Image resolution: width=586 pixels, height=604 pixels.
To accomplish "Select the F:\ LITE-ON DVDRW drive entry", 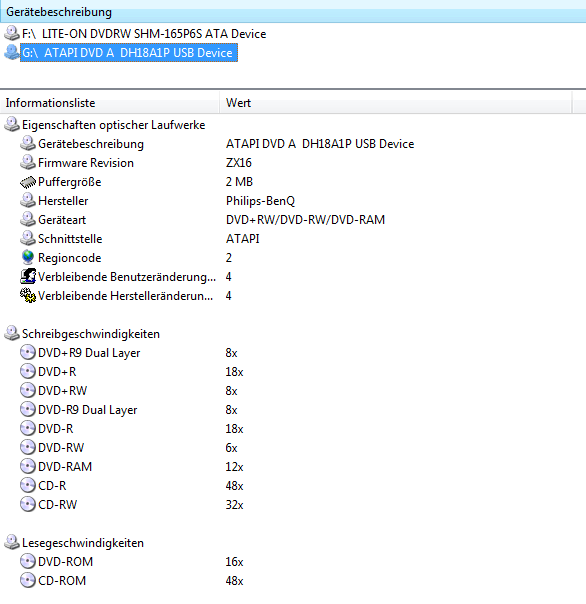I will click(x=135, y=34).
